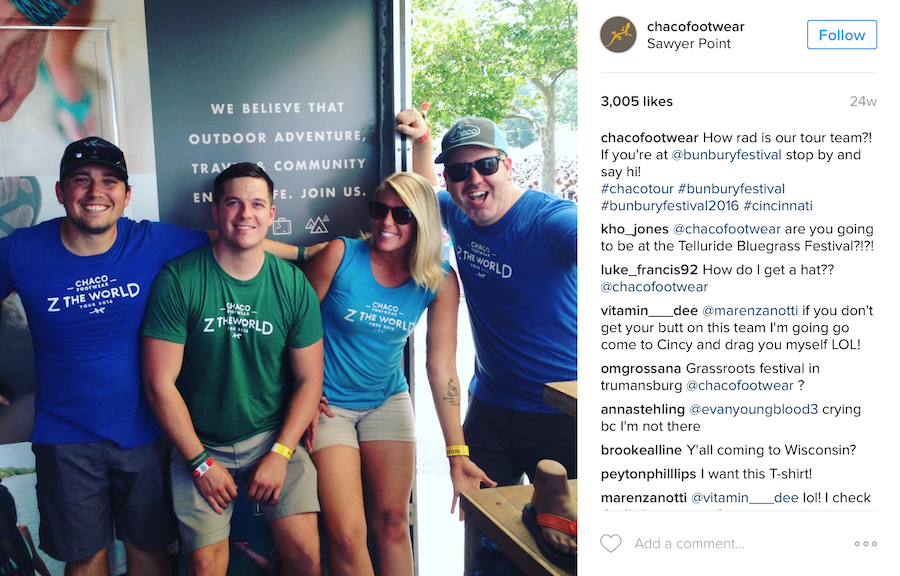Open the chacofootwear username in the header
900x576 pixels.
tap(695, 26)
